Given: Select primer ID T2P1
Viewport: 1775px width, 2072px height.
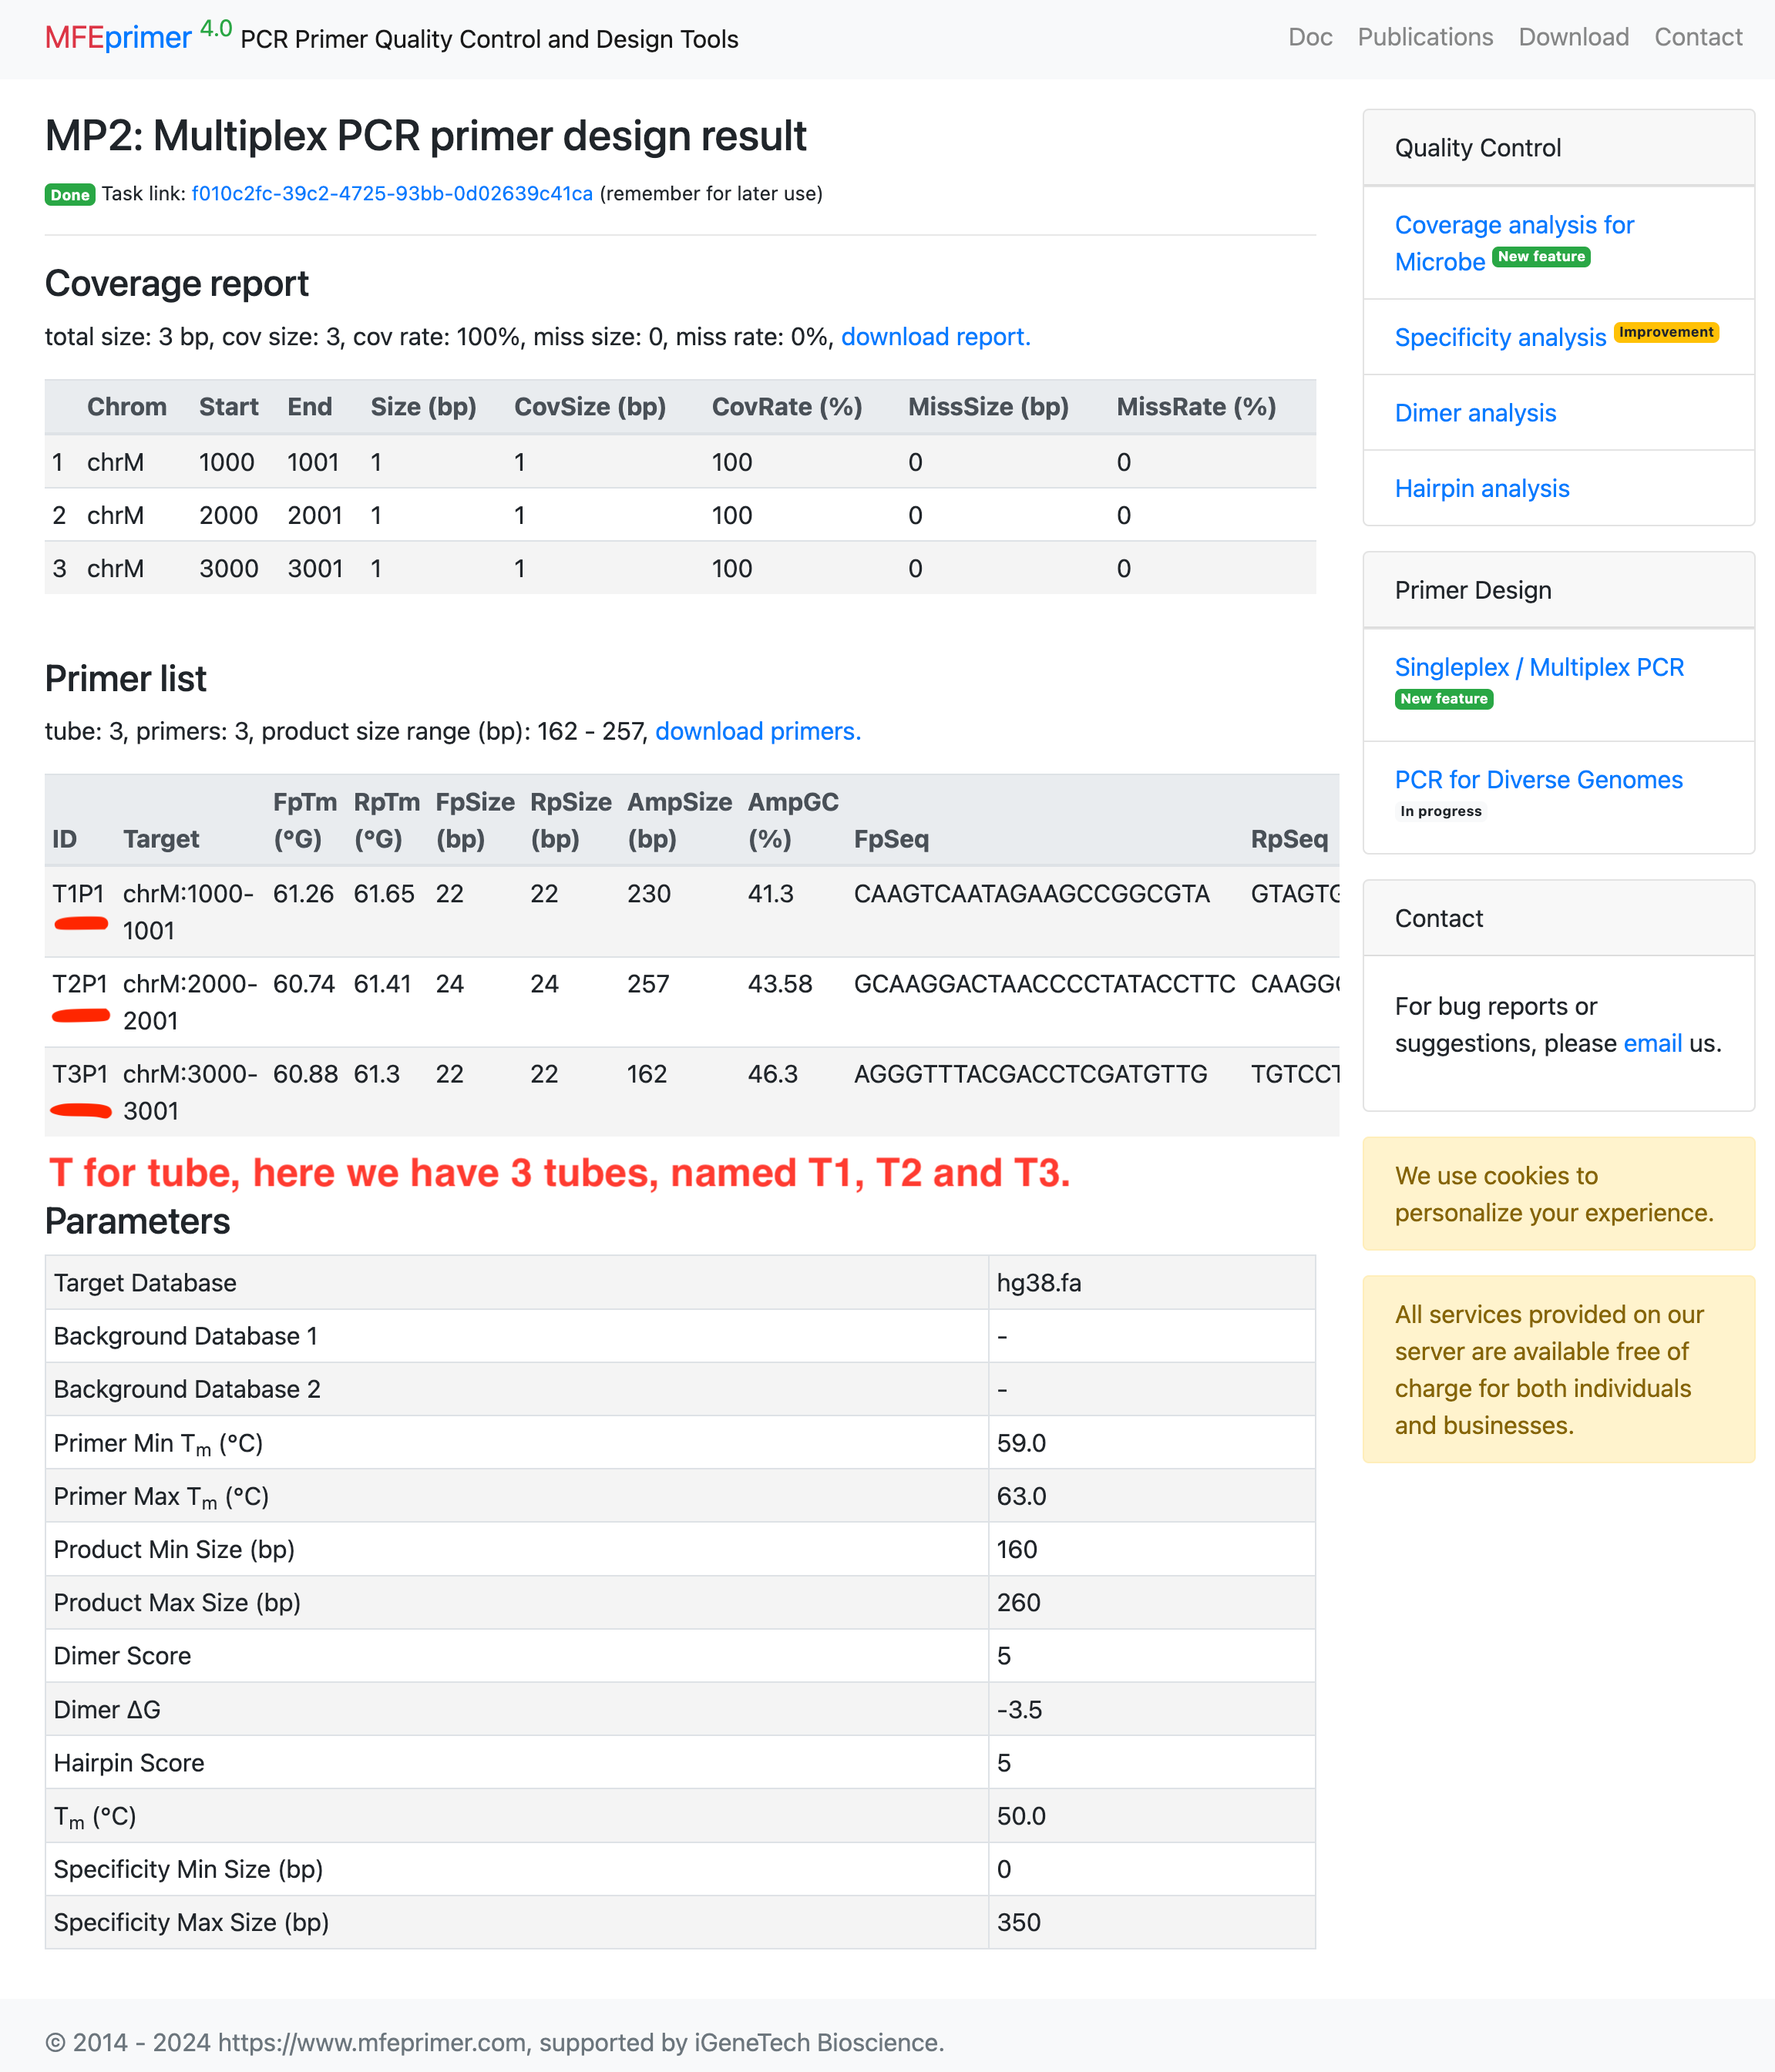Looking at the screenshot, I should (x=79, y=983).
